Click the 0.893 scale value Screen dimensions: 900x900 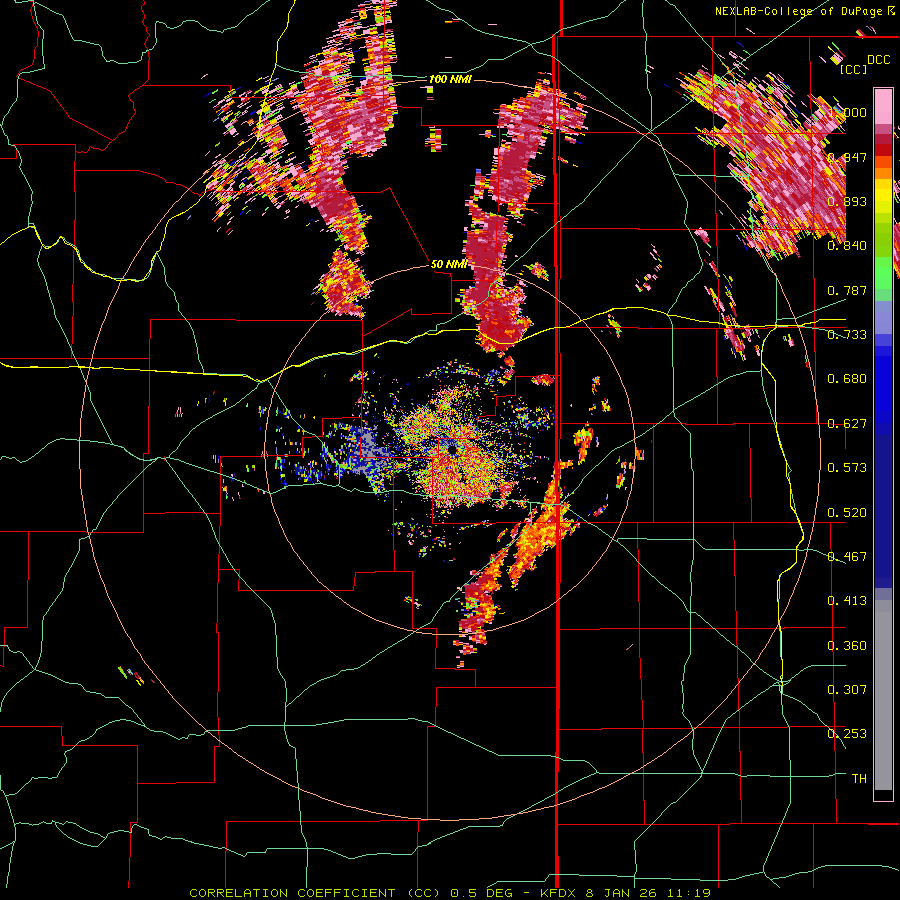(x=847, y=201)
